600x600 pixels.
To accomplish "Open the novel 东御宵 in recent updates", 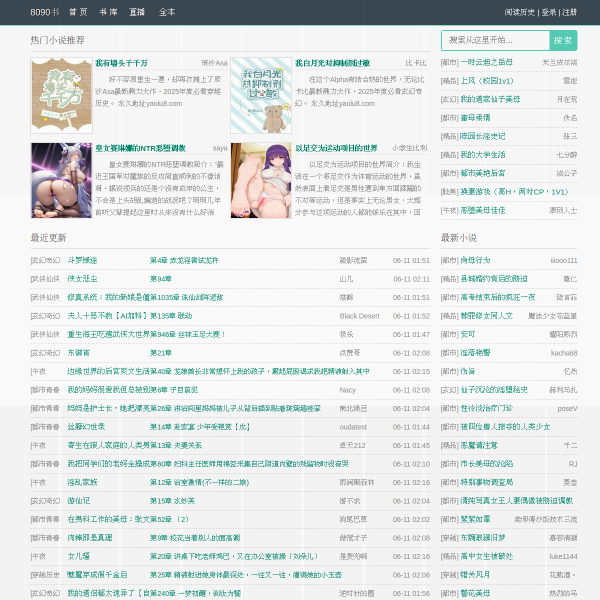I will click(78, 352).
